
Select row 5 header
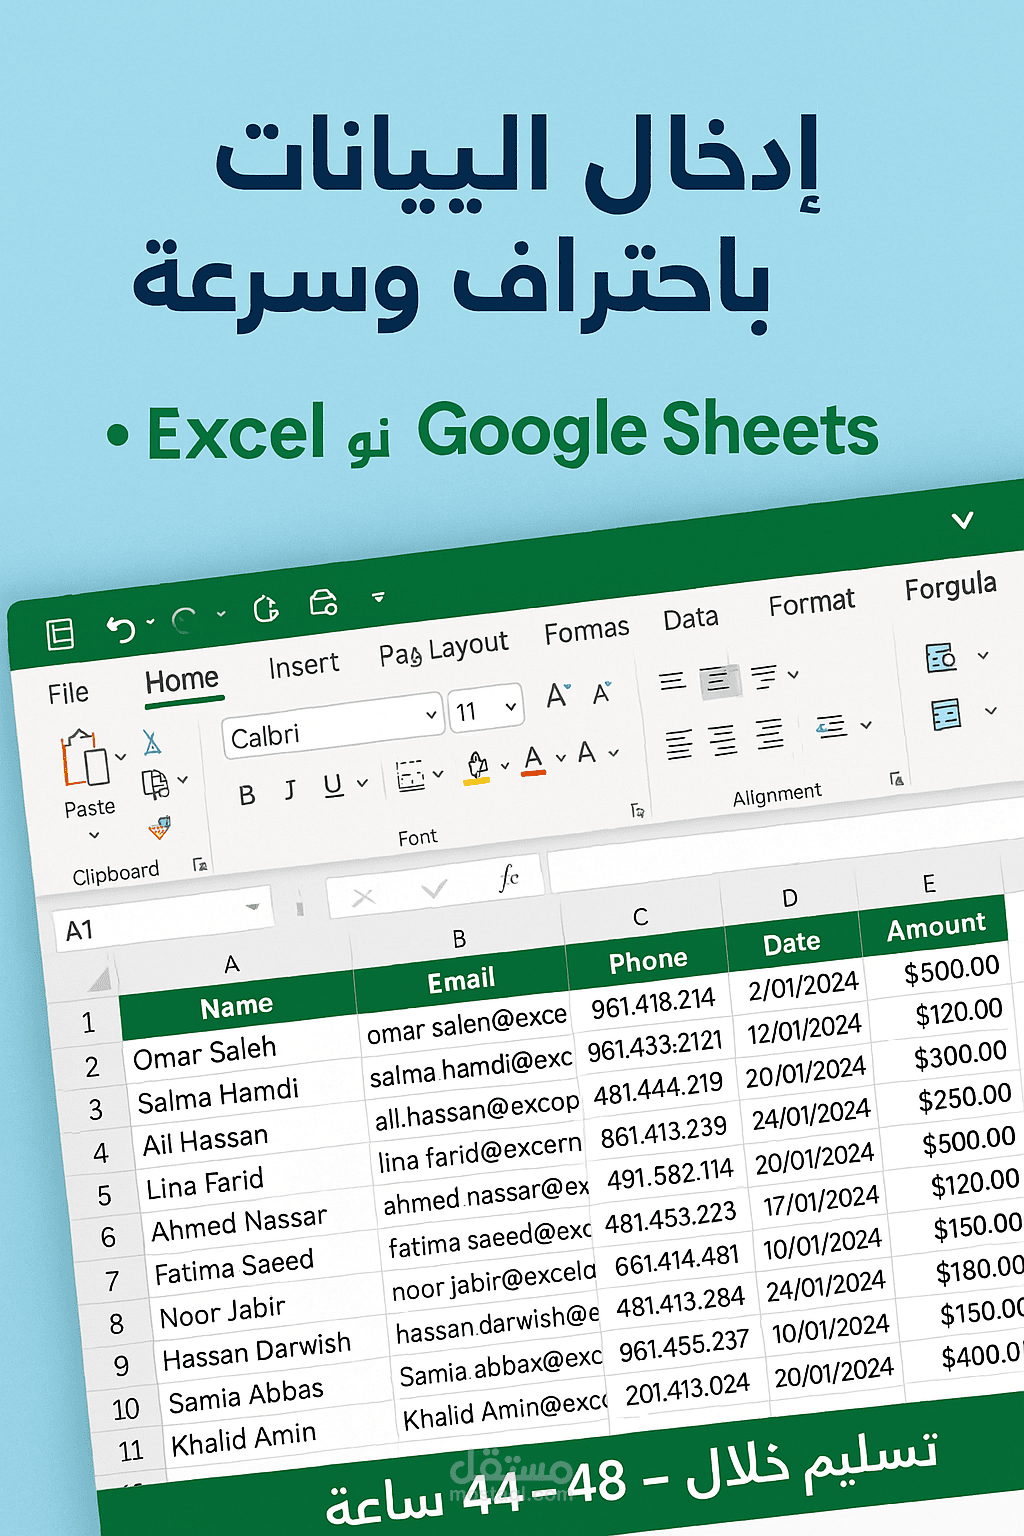(104, 1196)
